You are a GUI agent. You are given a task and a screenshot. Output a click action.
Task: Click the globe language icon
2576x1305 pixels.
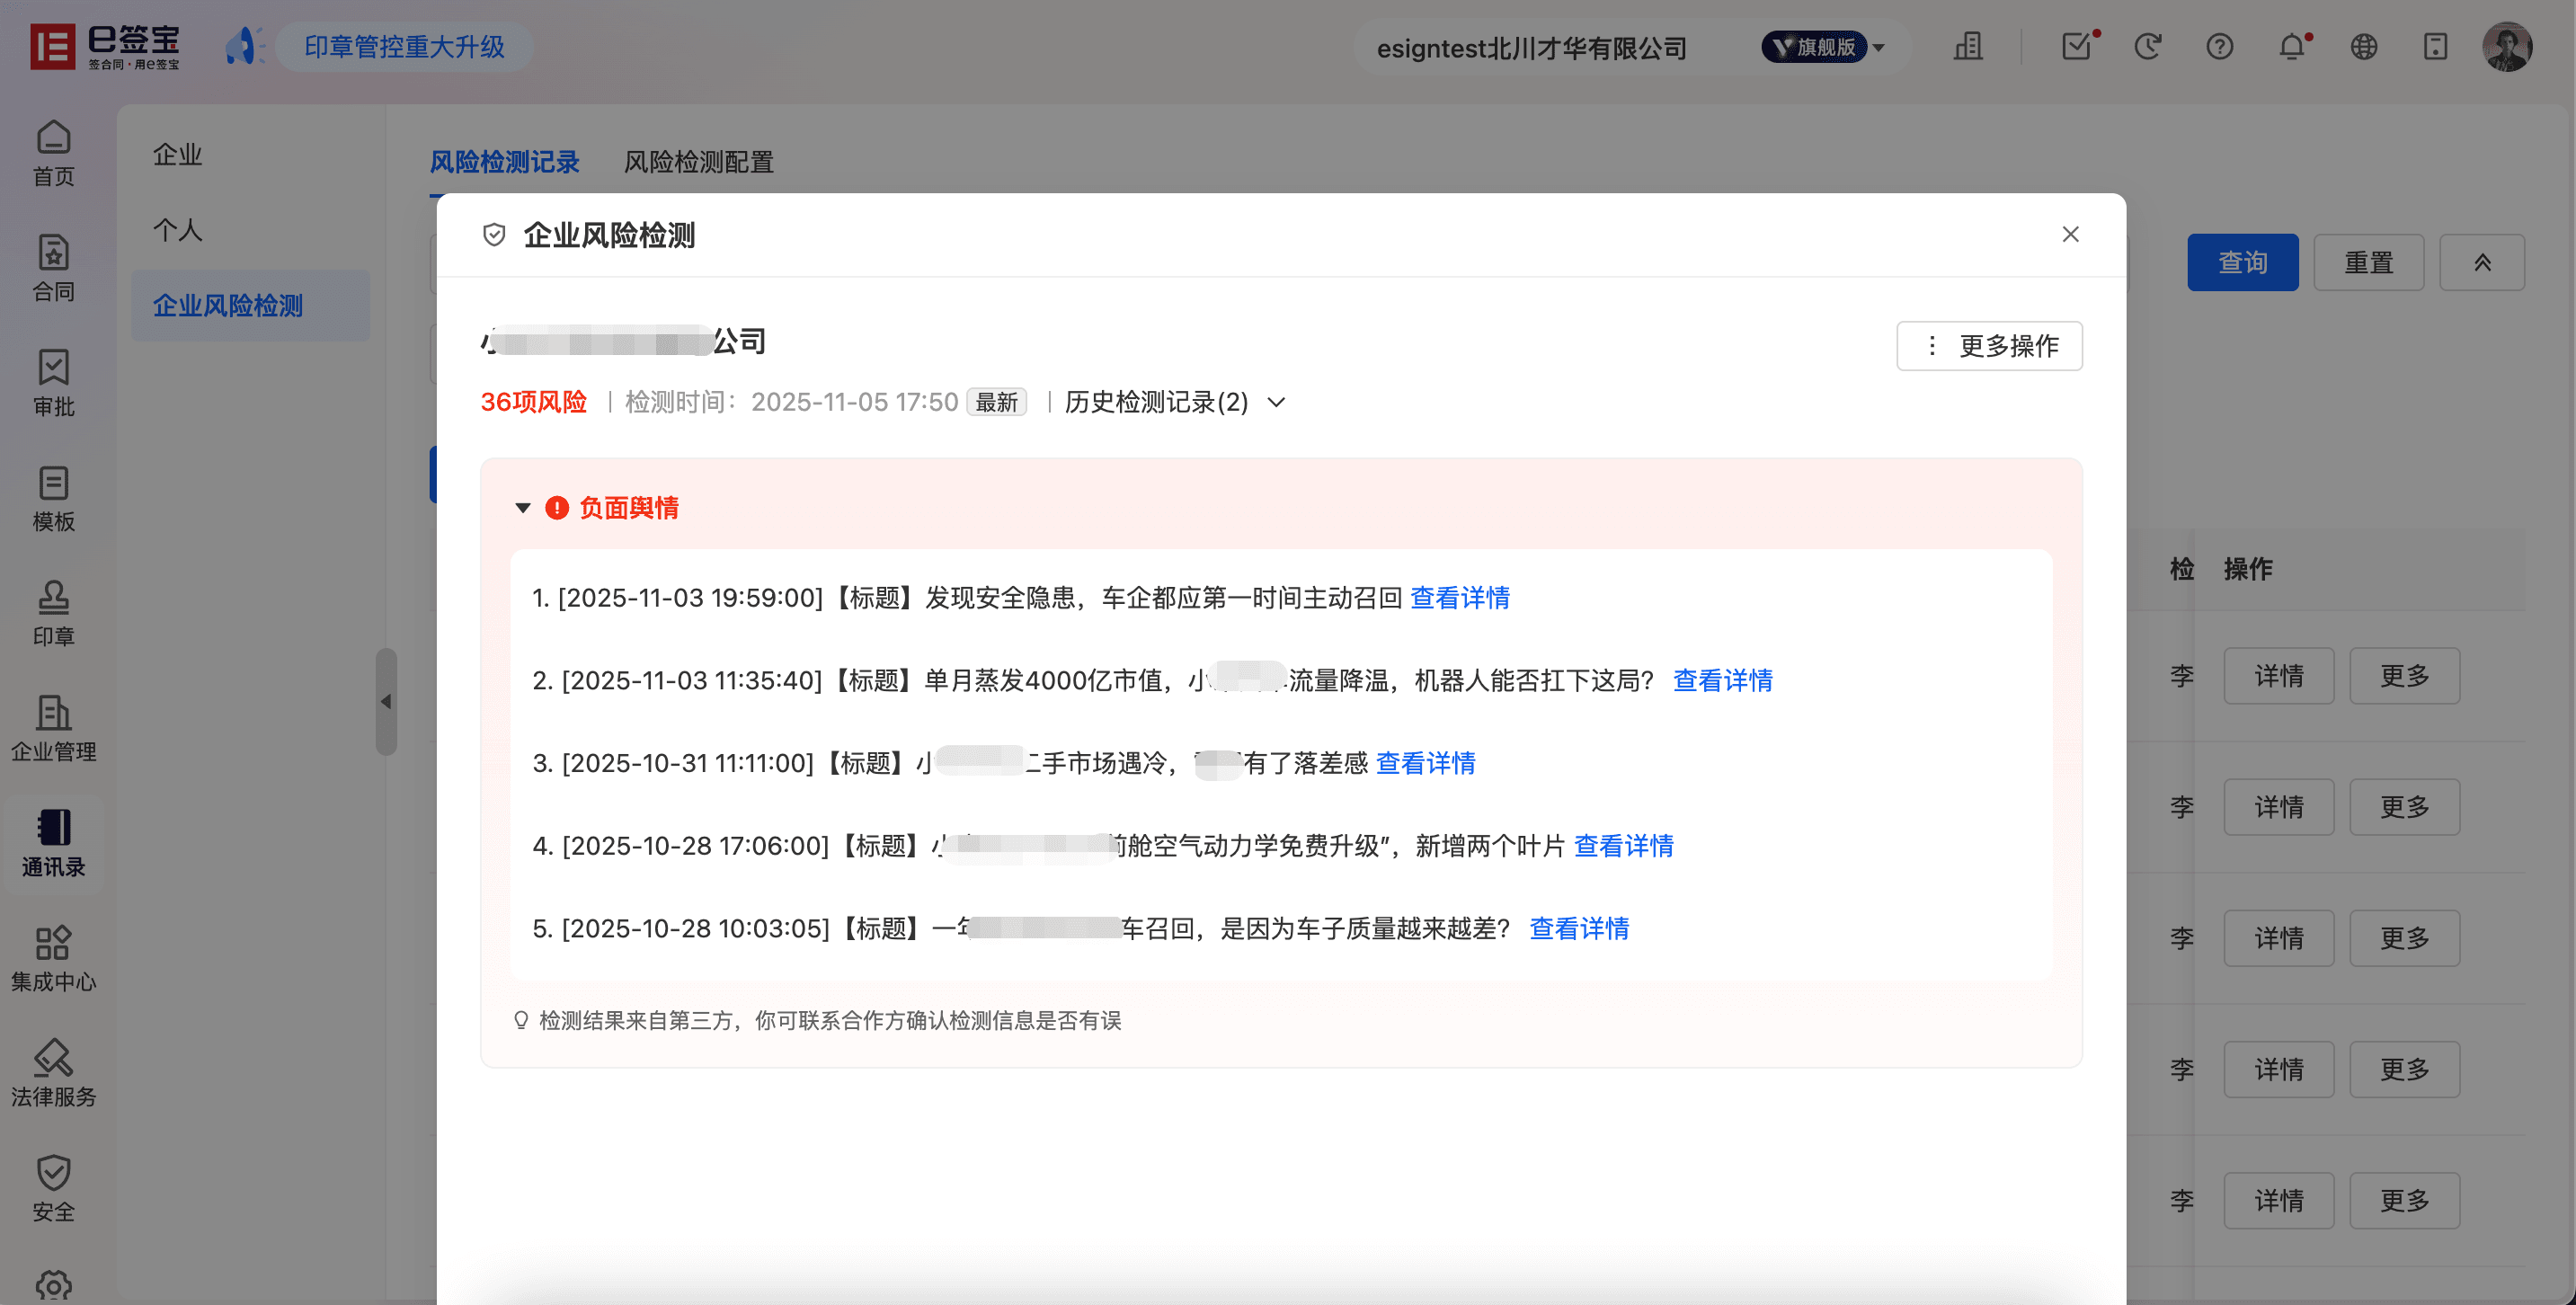coord(2363,46)
